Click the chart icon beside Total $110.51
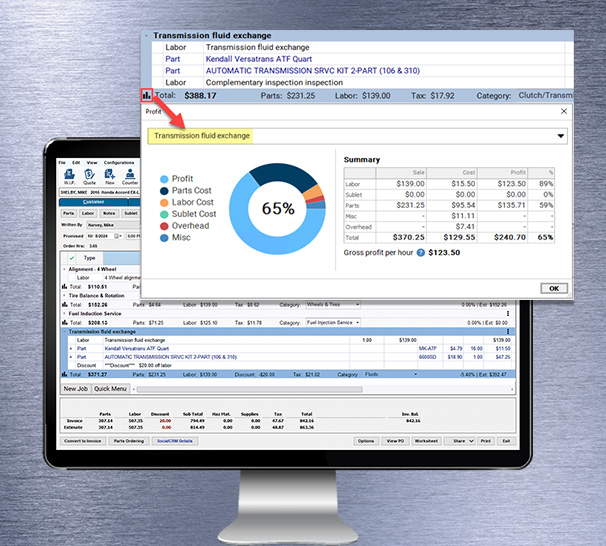The image size is (606, 546). pyautogui.click(x=65, y=287)
